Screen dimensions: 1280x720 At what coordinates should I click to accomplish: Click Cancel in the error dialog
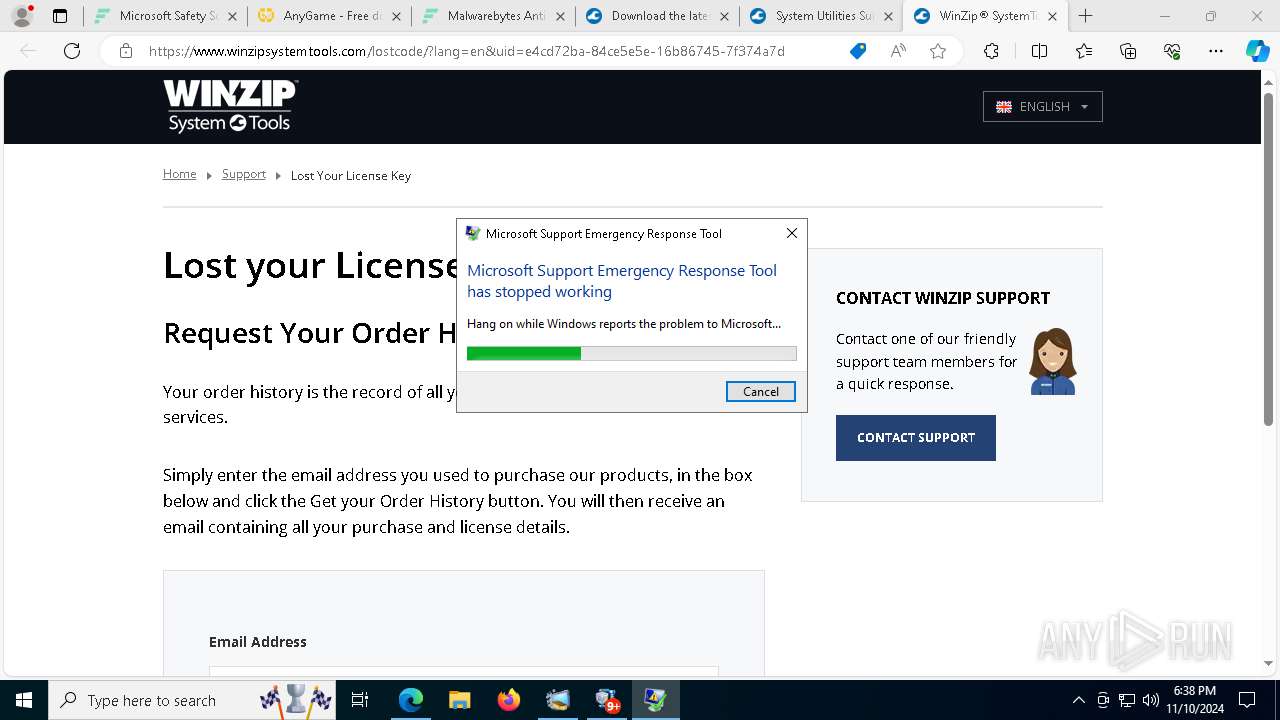[761, 392]
